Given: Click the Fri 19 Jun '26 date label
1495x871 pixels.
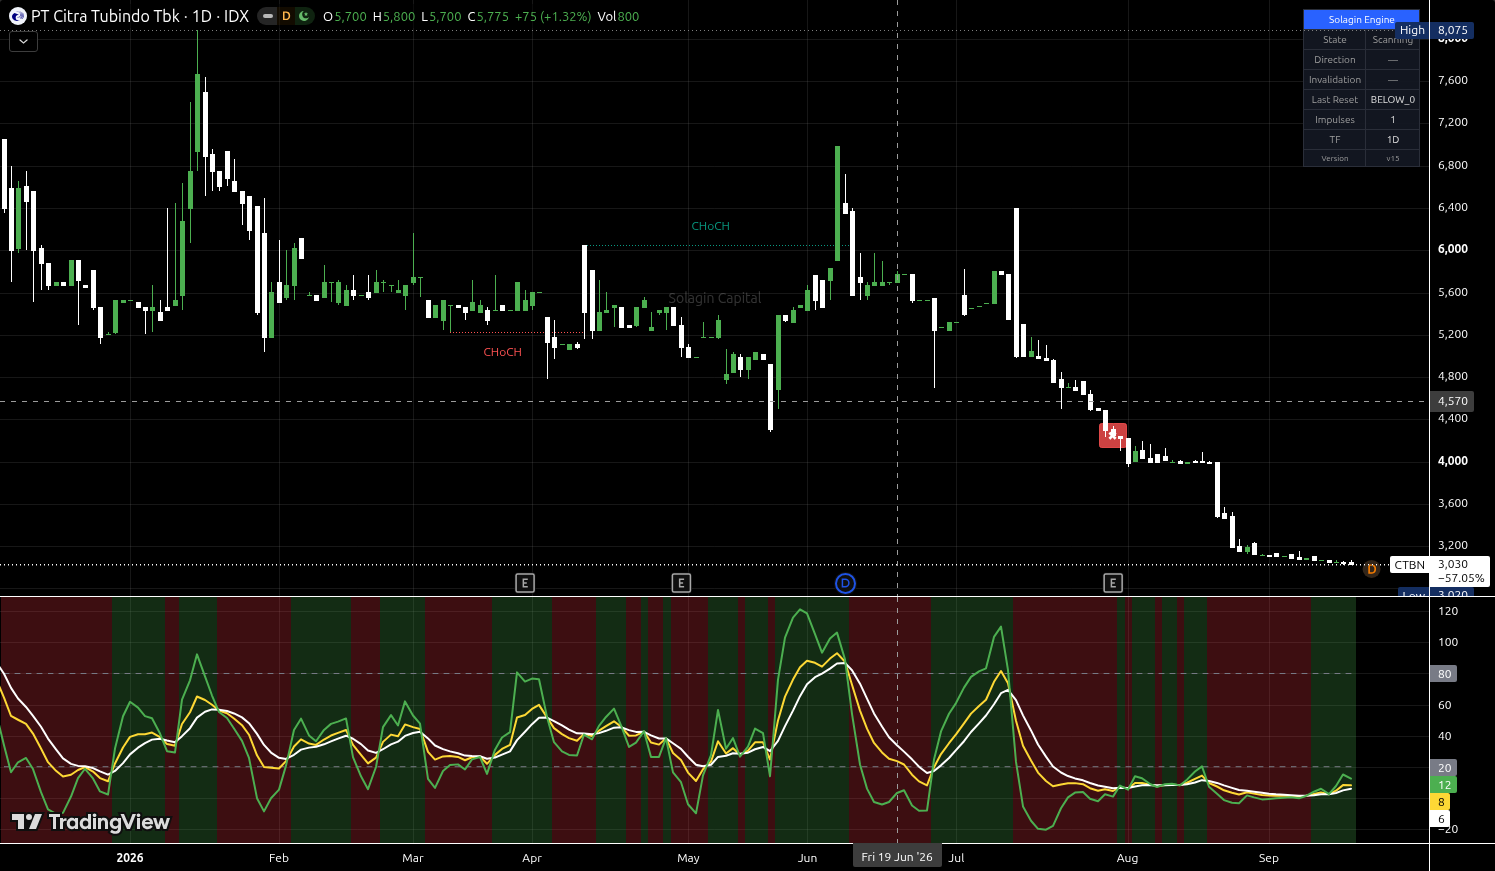Looking at the screenshot, I should [897, 857].
